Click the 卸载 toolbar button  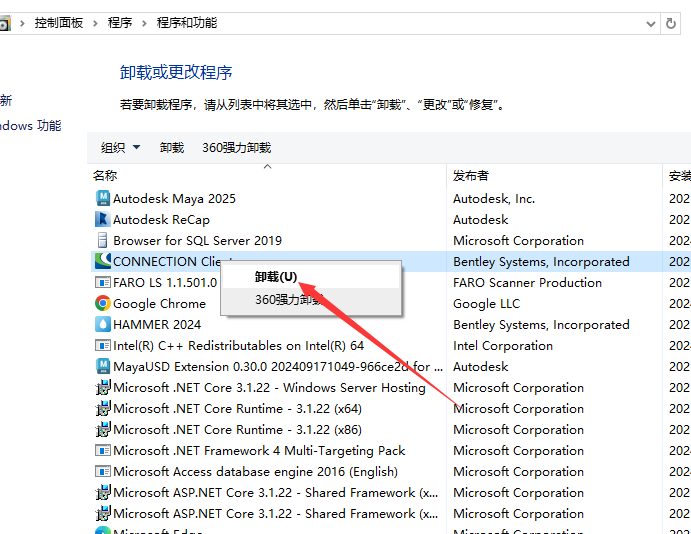(172, 148)
